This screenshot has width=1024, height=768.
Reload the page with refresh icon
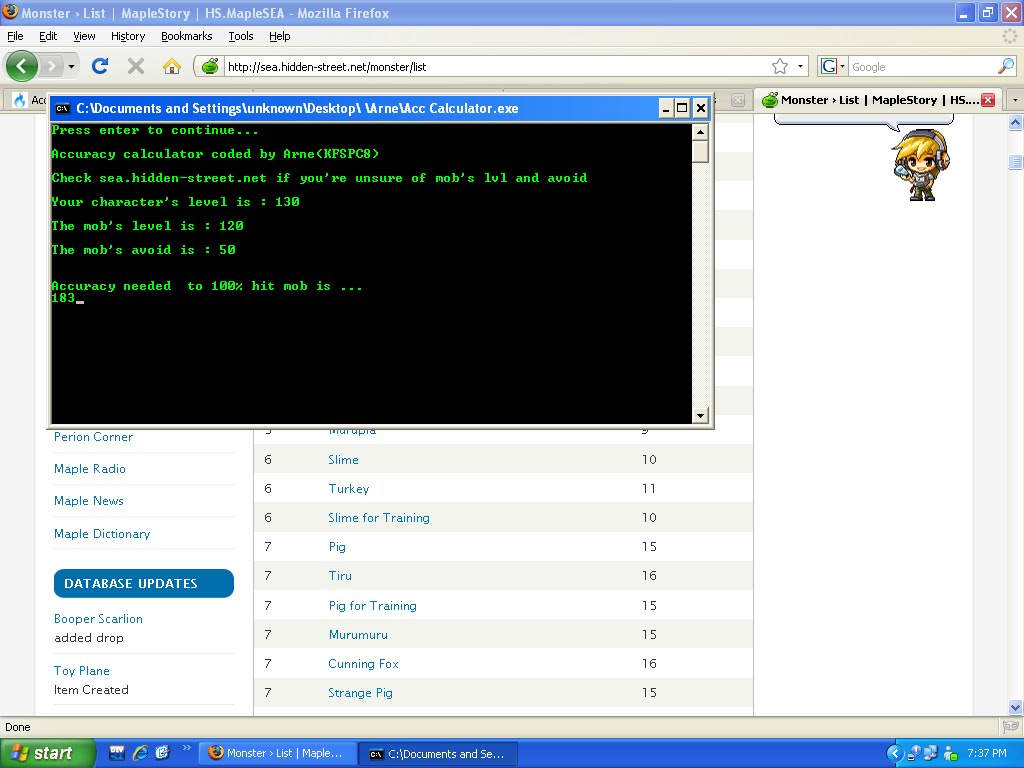coord(100,66)
